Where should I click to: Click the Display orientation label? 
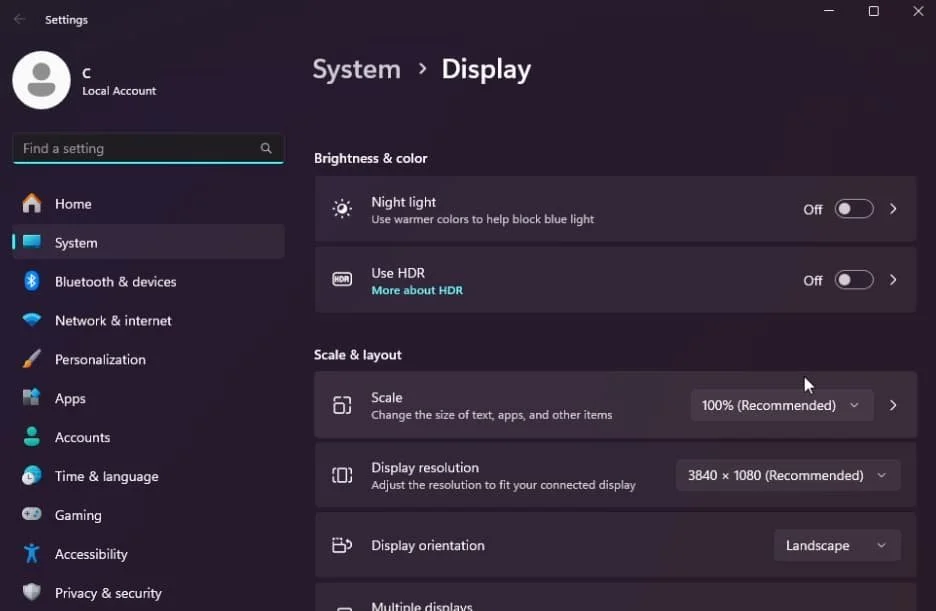428,545
